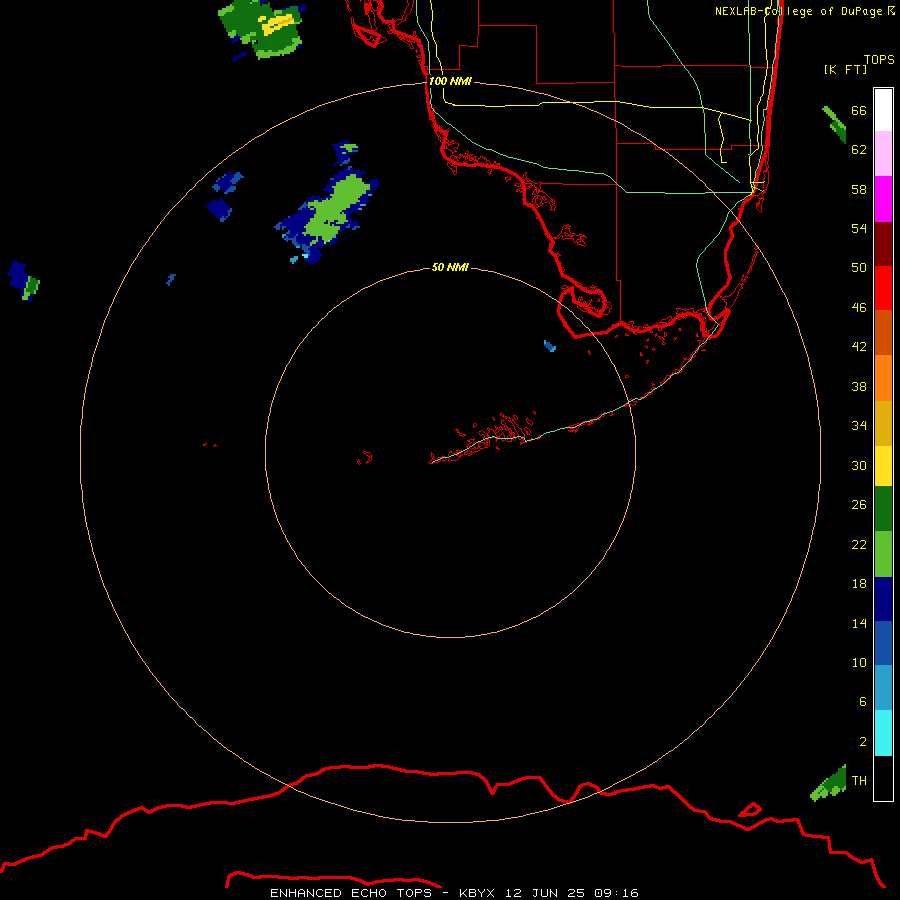Click the "[K FT]" units label
The width and height of the screenshot is (900, 900).
(x=845, y=69)
